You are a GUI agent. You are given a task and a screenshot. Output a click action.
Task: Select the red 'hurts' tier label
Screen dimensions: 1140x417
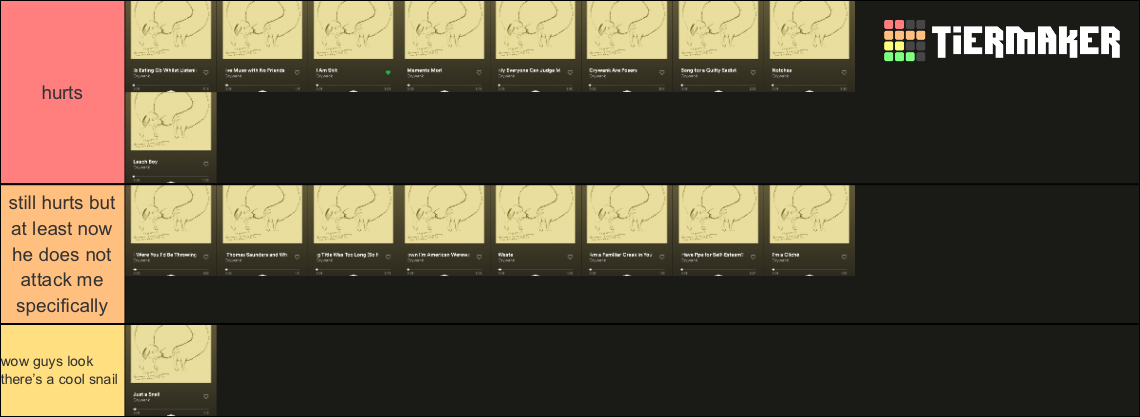pos(63,92)
